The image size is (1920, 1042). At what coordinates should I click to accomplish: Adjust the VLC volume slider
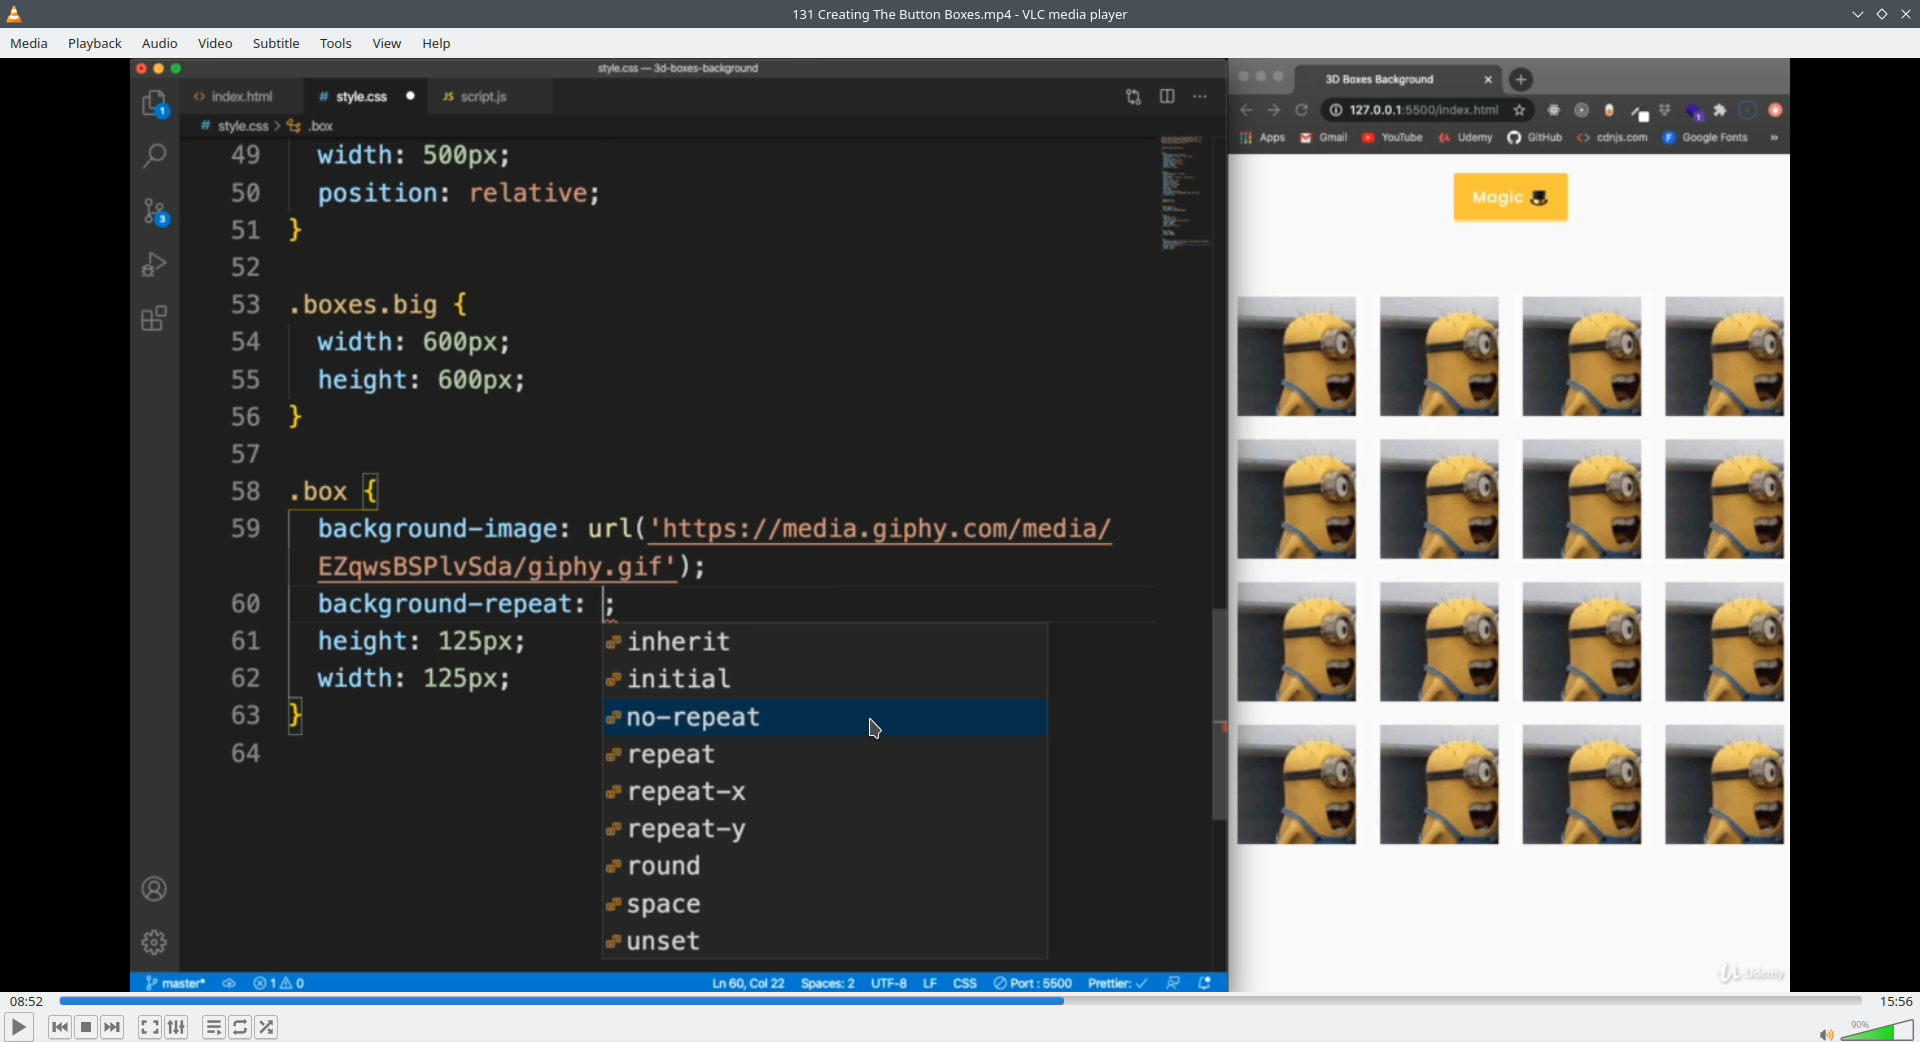click(1877, 1031)
